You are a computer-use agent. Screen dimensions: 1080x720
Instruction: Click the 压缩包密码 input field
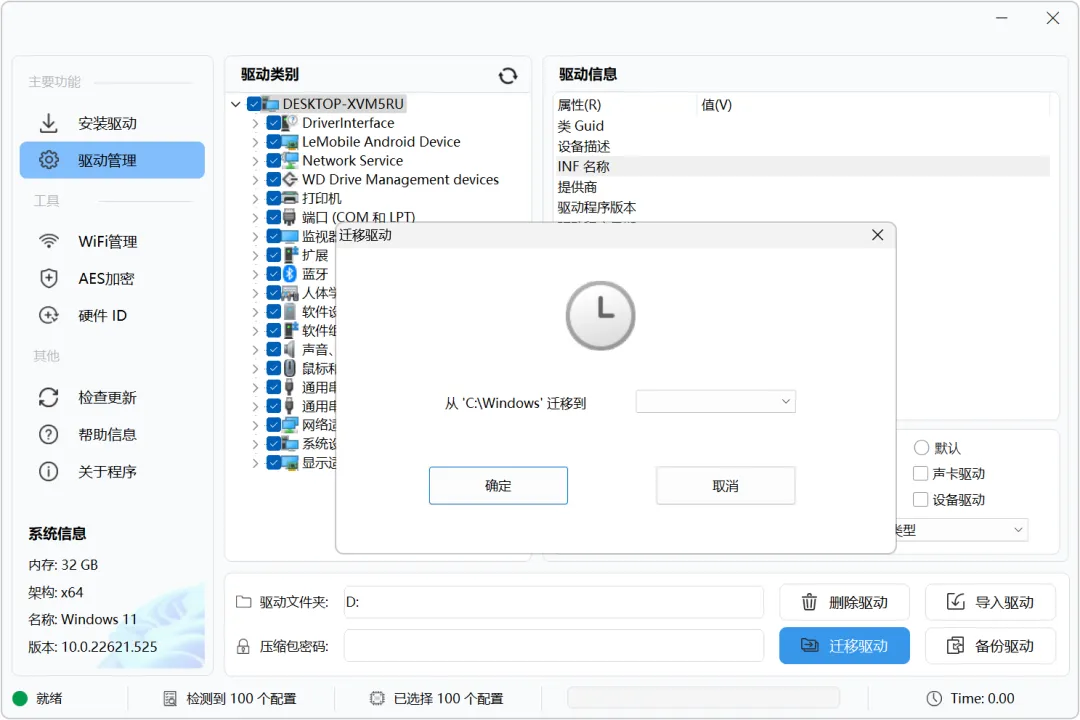[553, 646]
